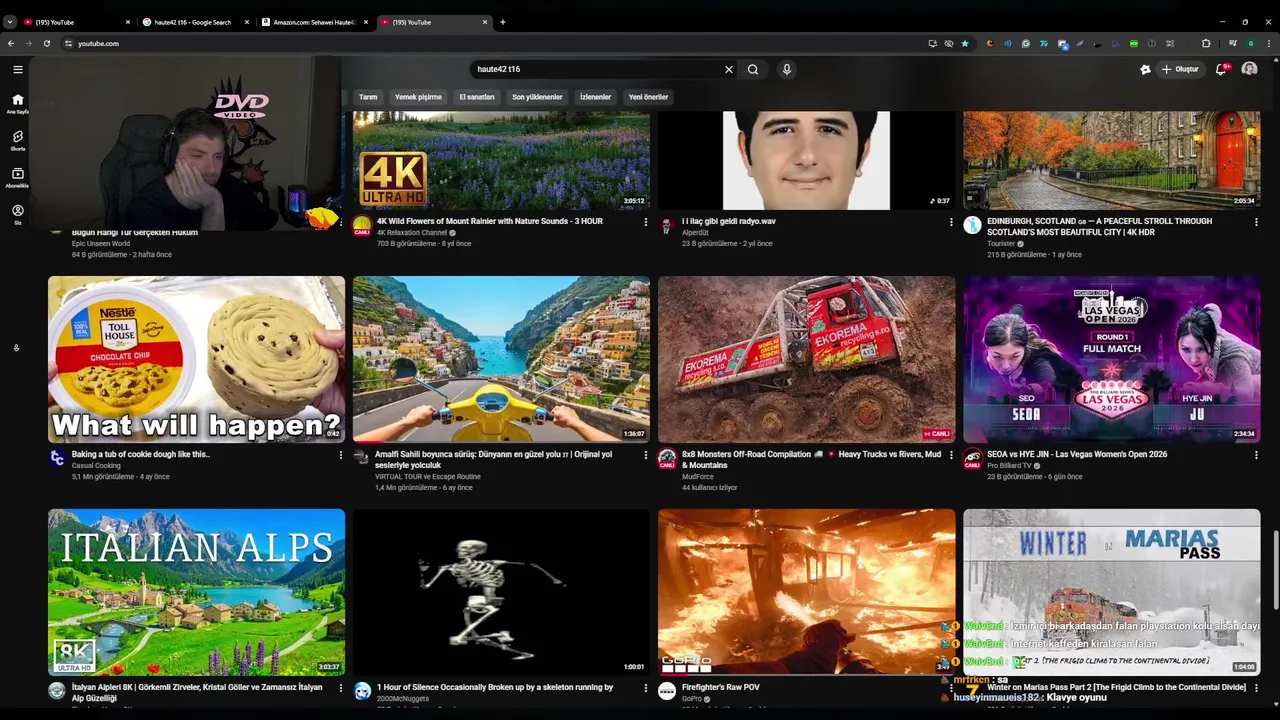View site information icon beside youtube.com

[68, 43]
